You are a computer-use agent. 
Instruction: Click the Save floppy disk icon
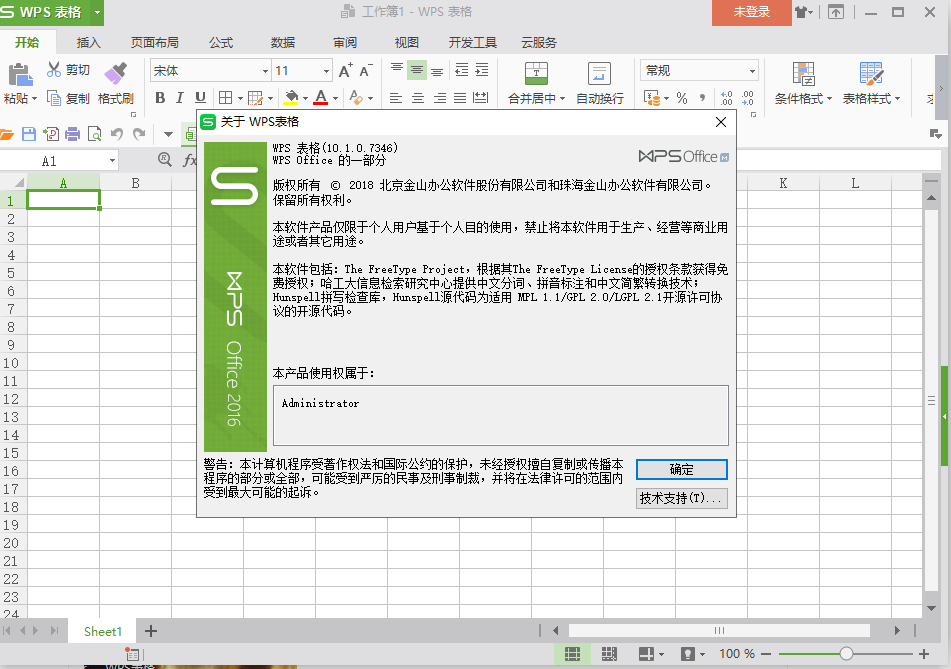pos(29,134)
